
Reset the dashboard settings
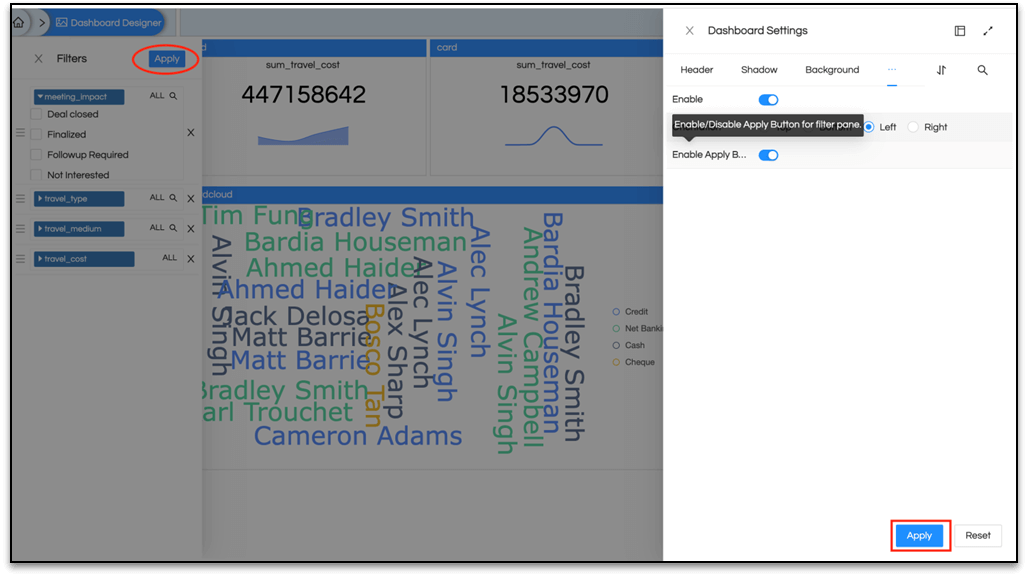tap(978, 535)
